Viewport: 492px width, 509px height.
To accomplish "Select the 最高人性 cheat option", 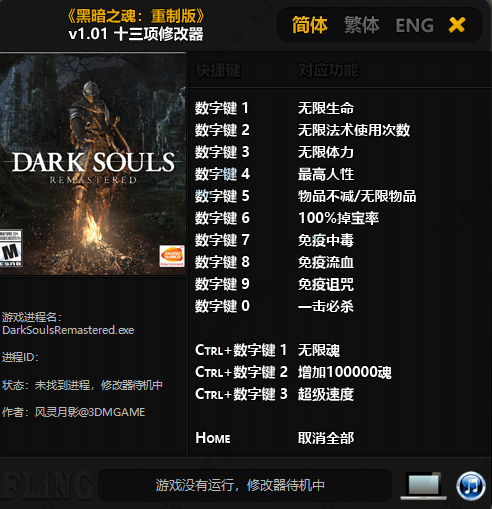I will tap(326, 174).
